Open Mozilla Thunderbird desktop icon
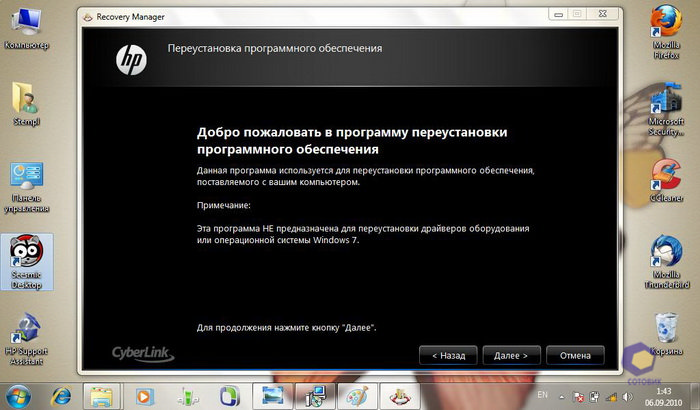 pyautogui.click(x=665, y=253)
